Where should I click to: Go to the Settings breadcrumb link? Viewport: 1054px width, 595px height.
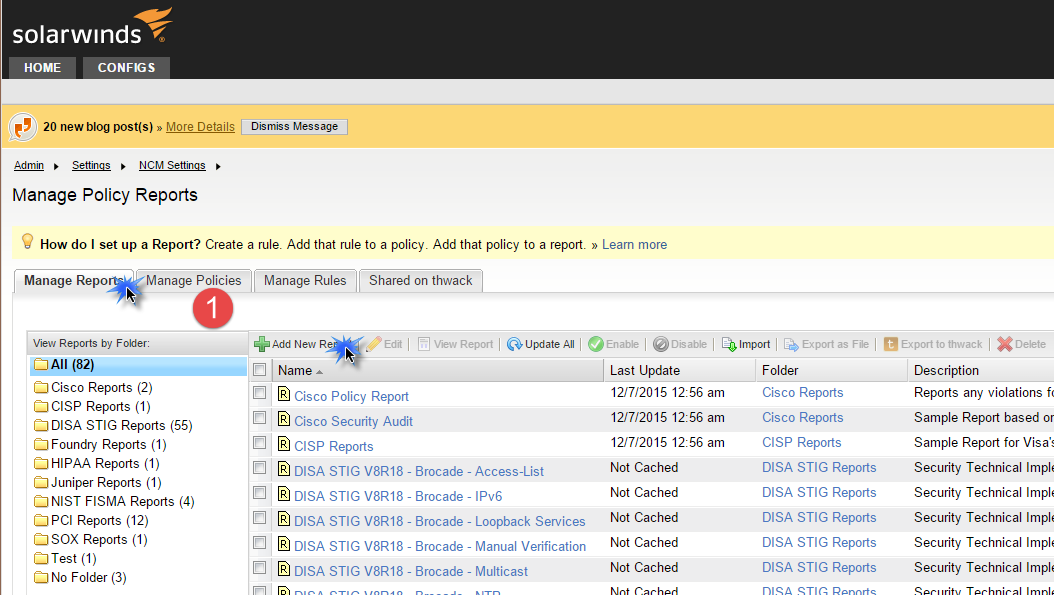(91, 165)
